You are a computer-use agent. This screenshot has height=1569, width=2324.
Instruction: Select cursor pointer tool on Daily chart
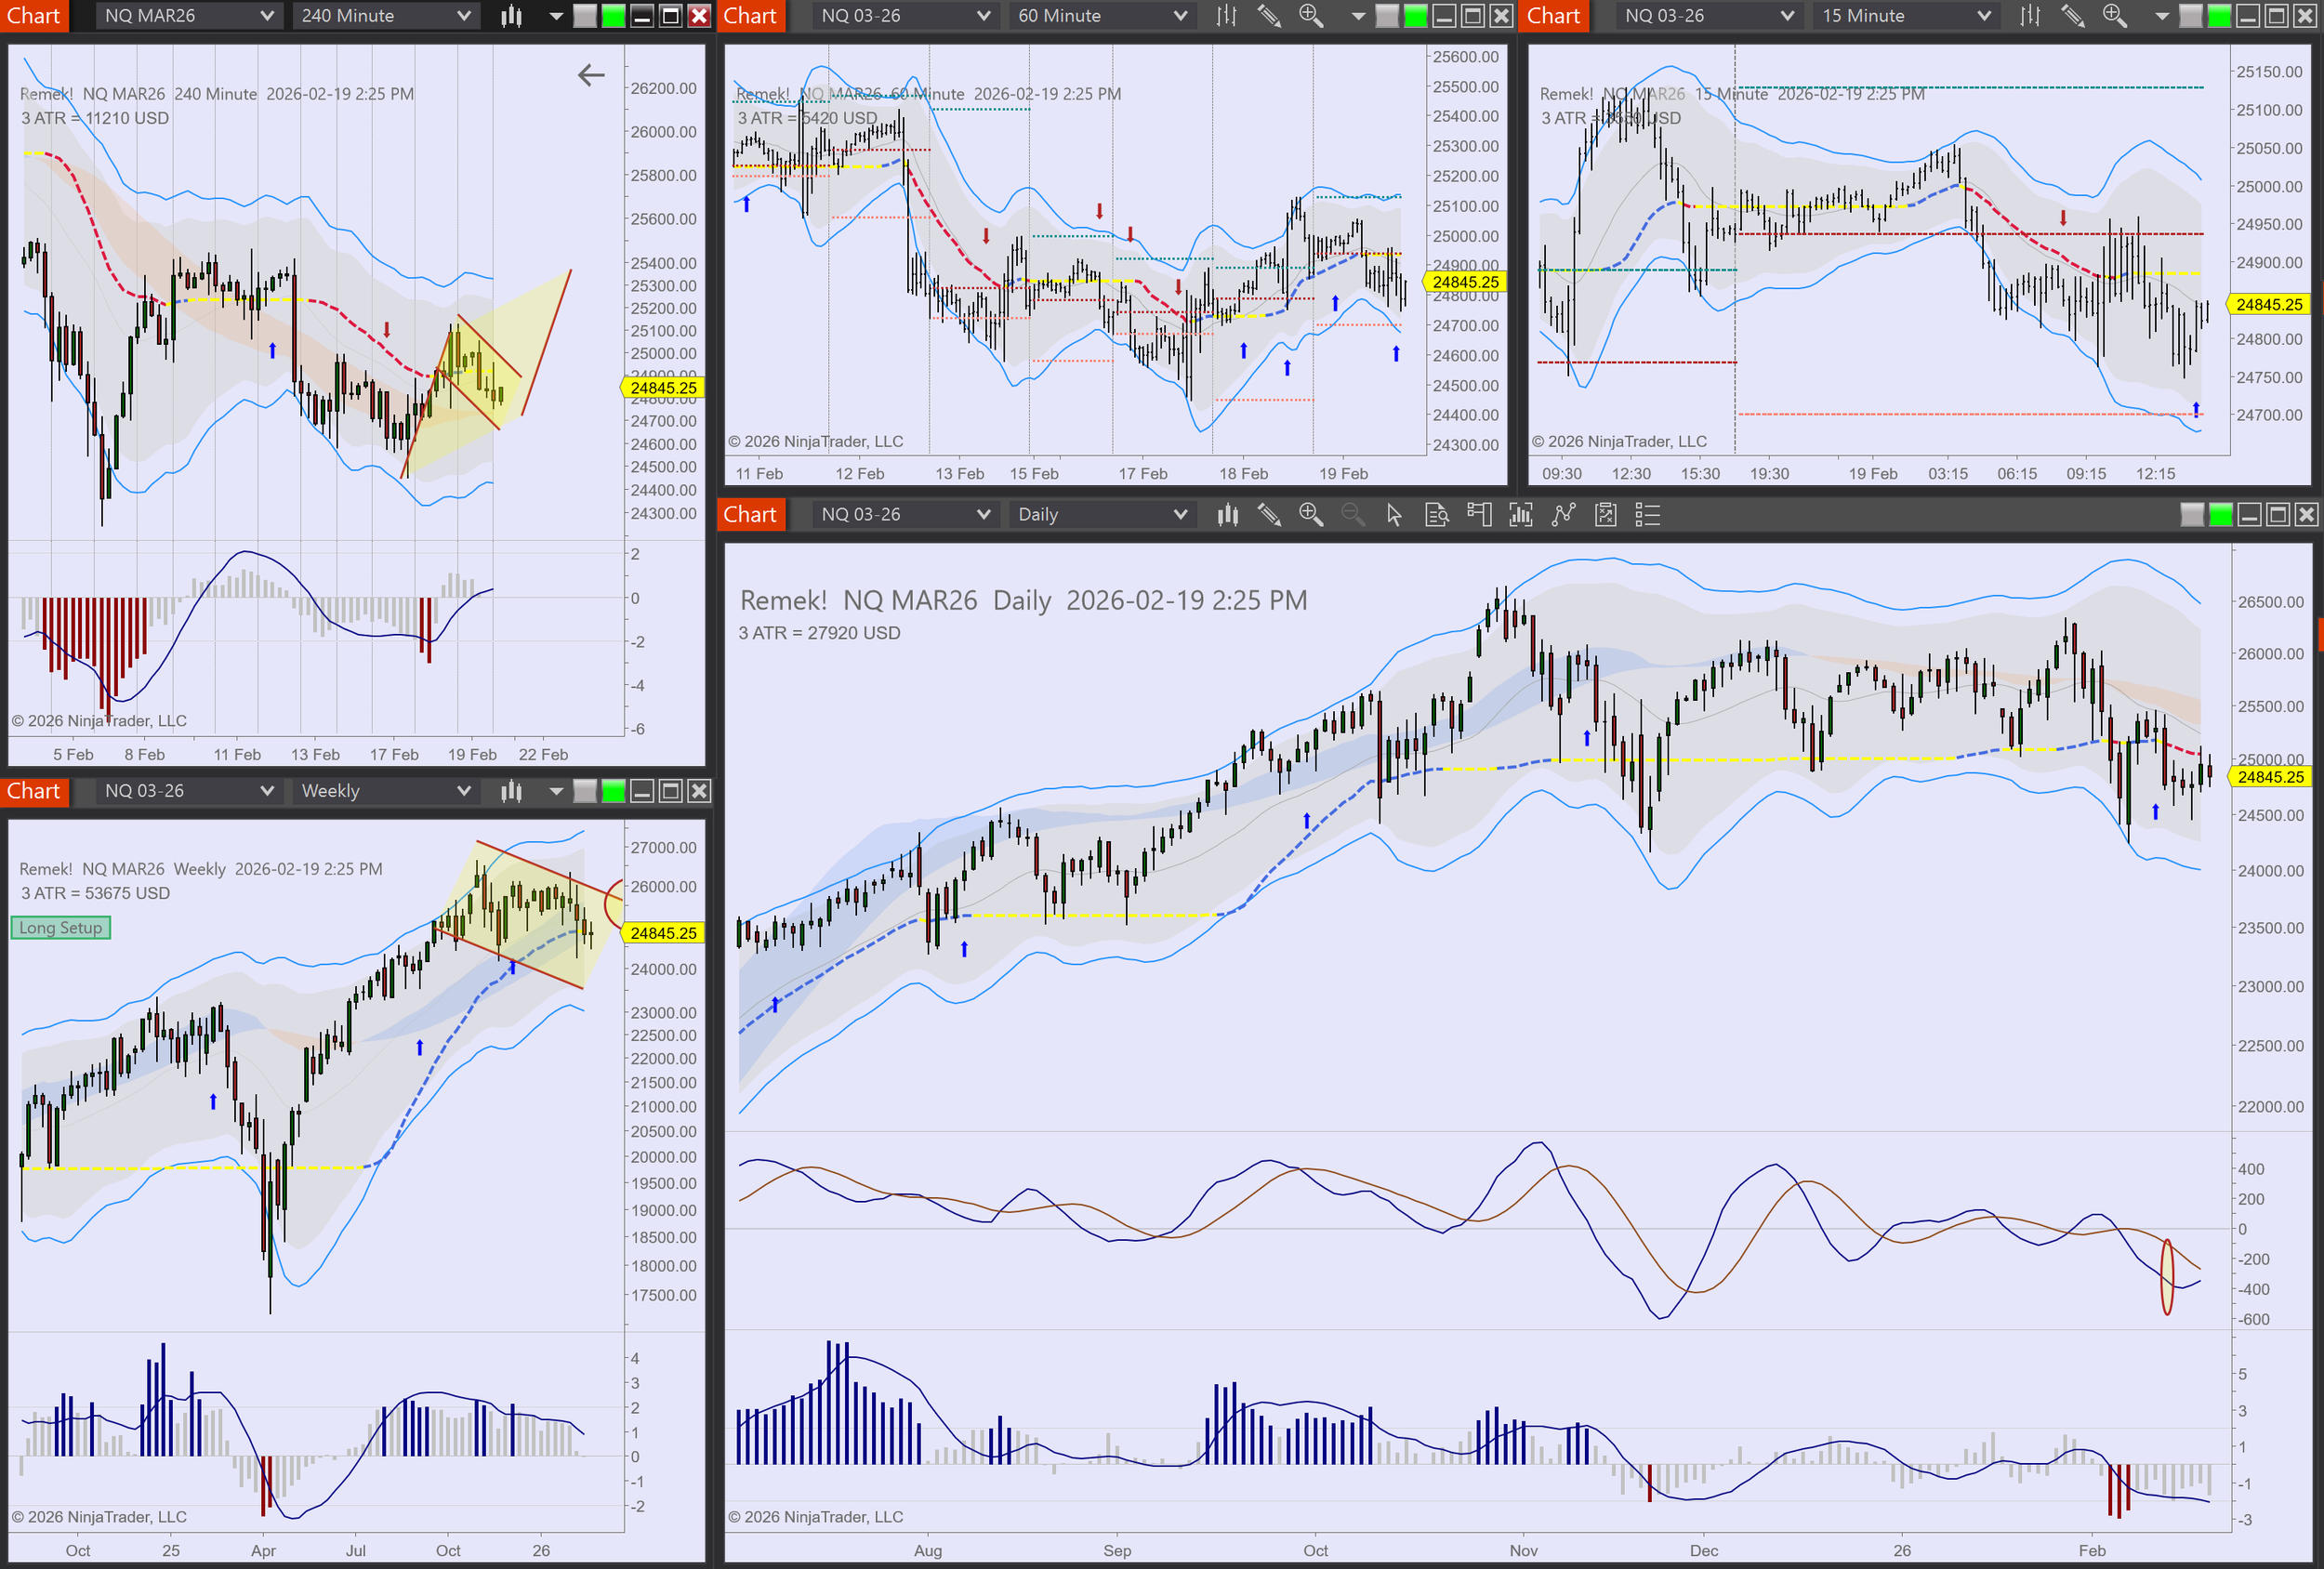point(1394,515)
